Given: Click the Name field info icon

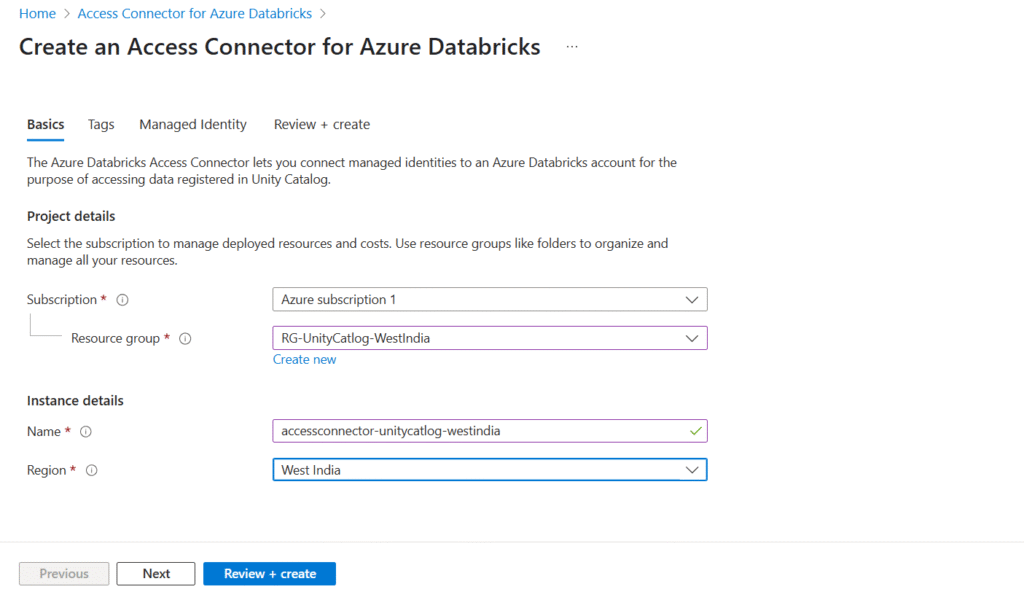Looking at the screenshot, I should pos(86,432).
